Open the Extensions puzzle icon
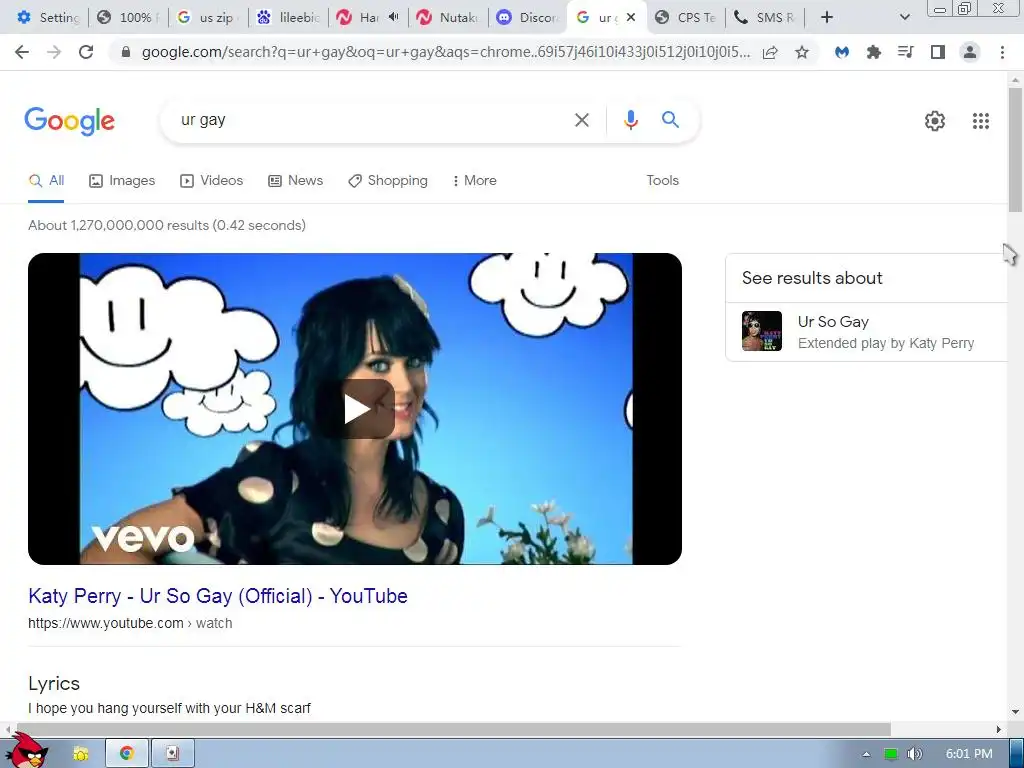The height and width of the screenshot is (768, 1024). click(x=873, y=52)
